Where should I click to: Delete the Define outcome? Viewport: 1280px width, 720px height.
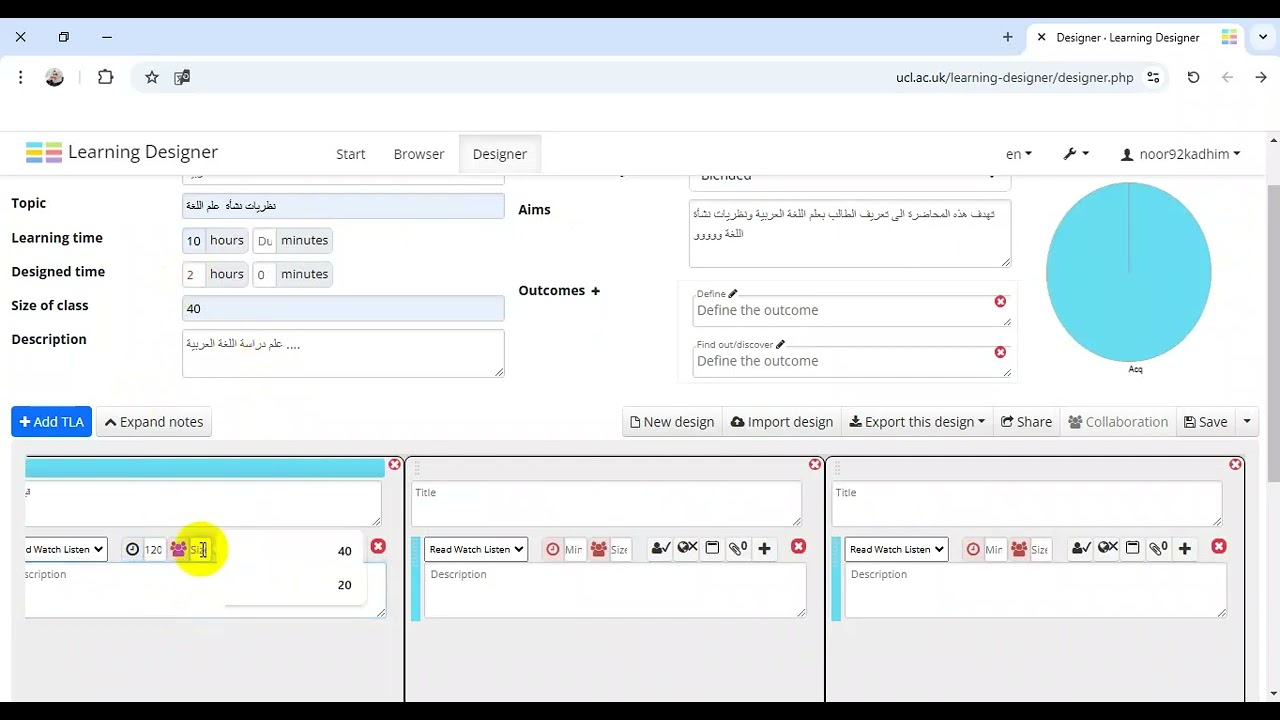[1000, 301]
